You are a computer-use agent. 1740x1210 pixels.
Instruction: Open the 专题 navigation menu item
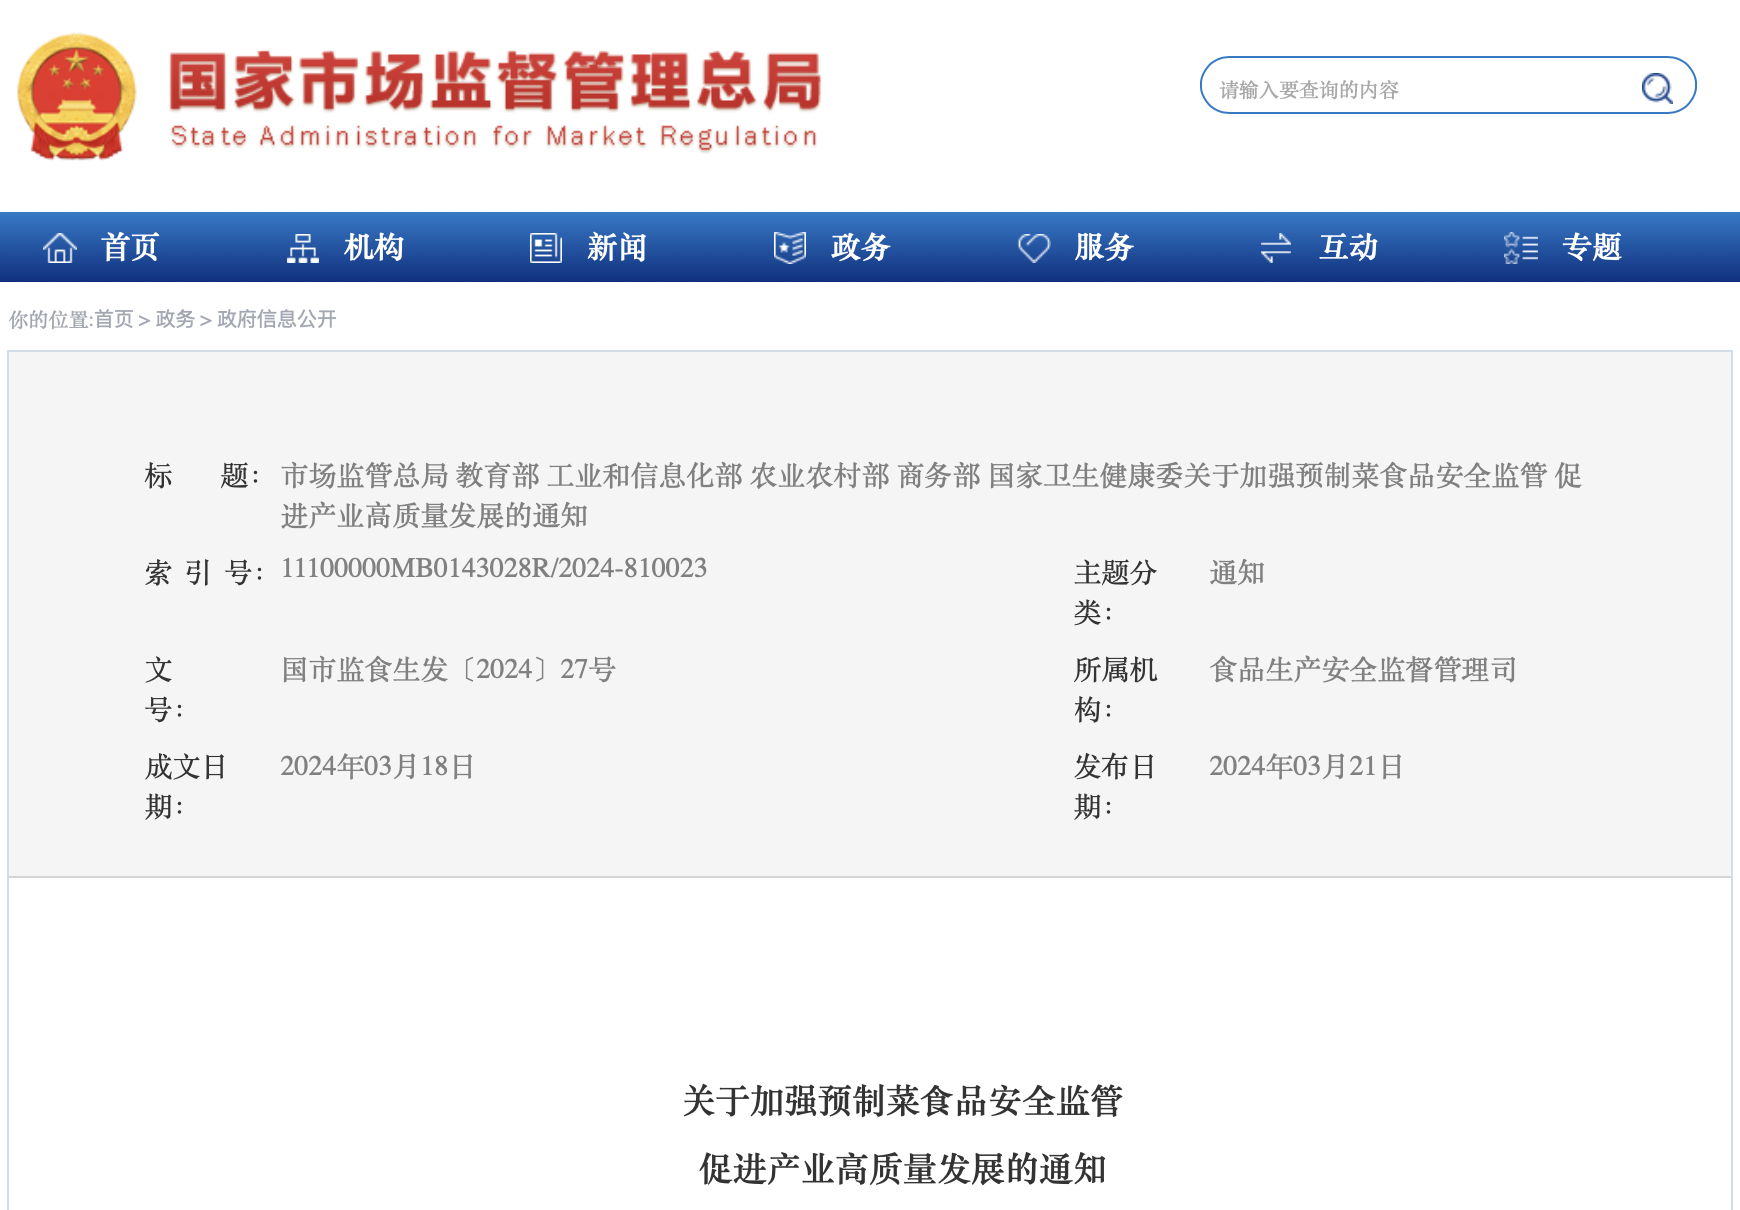(1592, 247)
